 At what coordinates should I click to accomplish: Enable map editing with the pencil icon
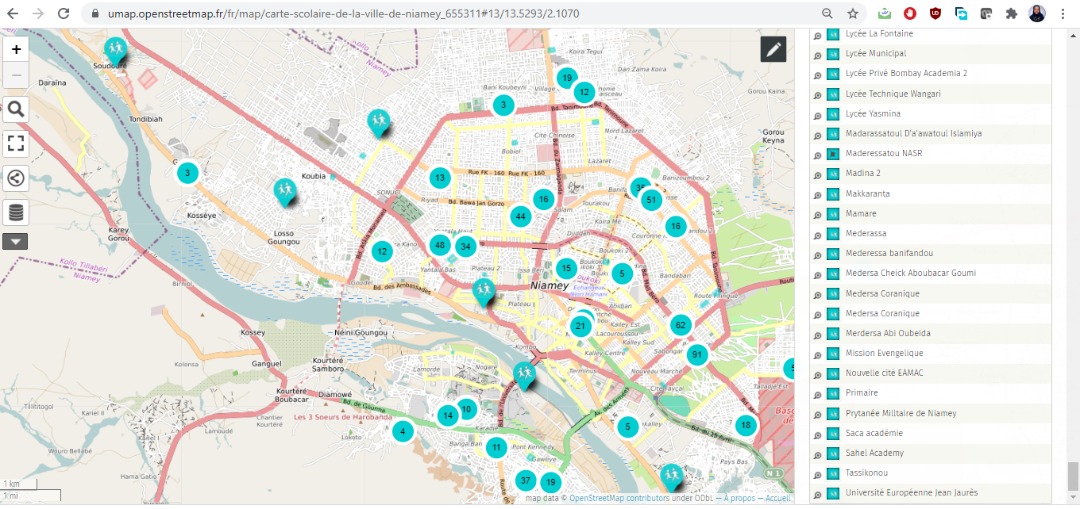click(x=773, y=49)
